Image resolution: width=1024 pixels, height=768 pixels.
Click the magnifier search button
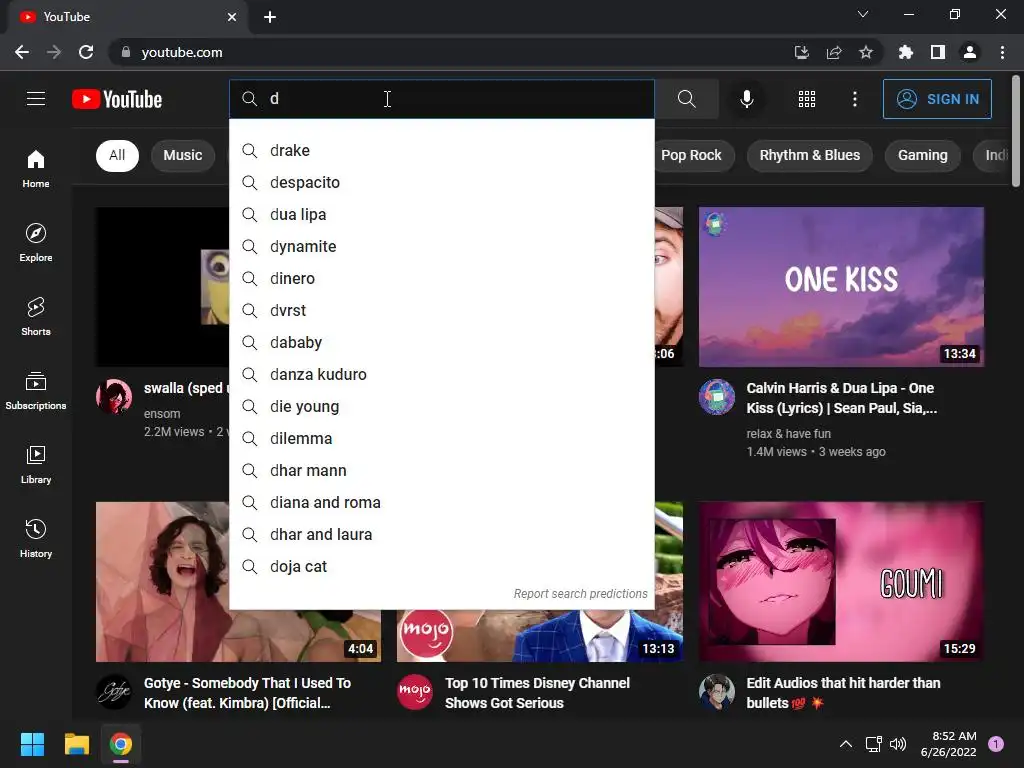[x=686, y=99]
